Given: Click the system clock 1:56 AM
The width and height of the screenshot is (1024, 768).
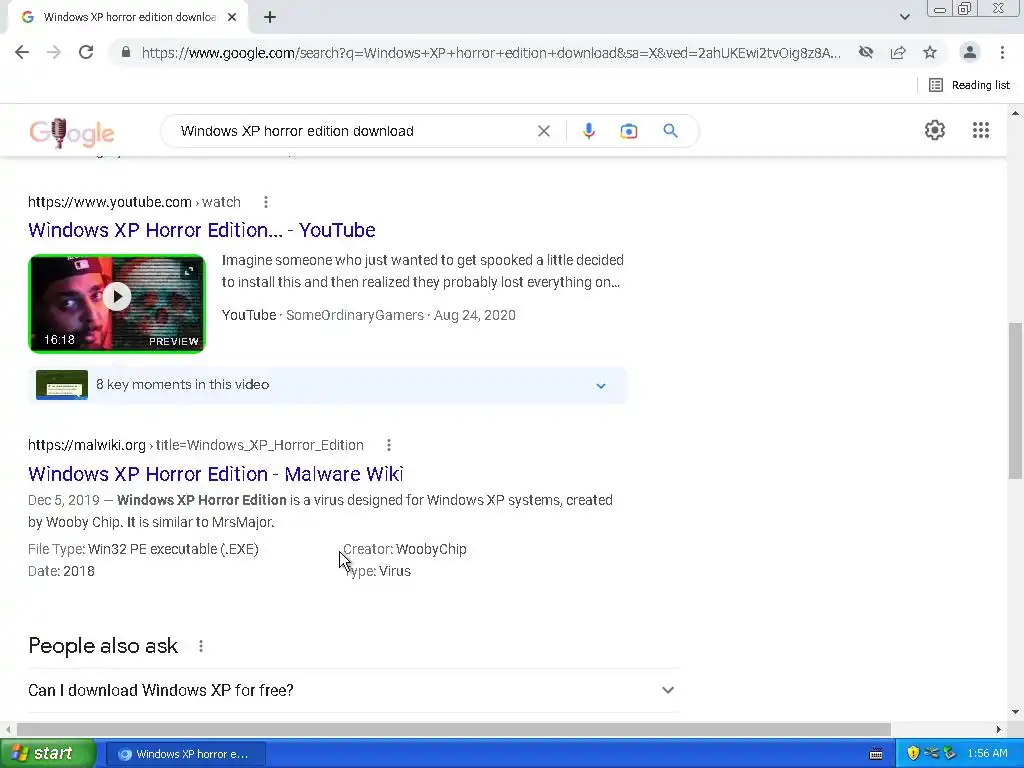Looking at the screenshot, I should click(x=987, y=754).
